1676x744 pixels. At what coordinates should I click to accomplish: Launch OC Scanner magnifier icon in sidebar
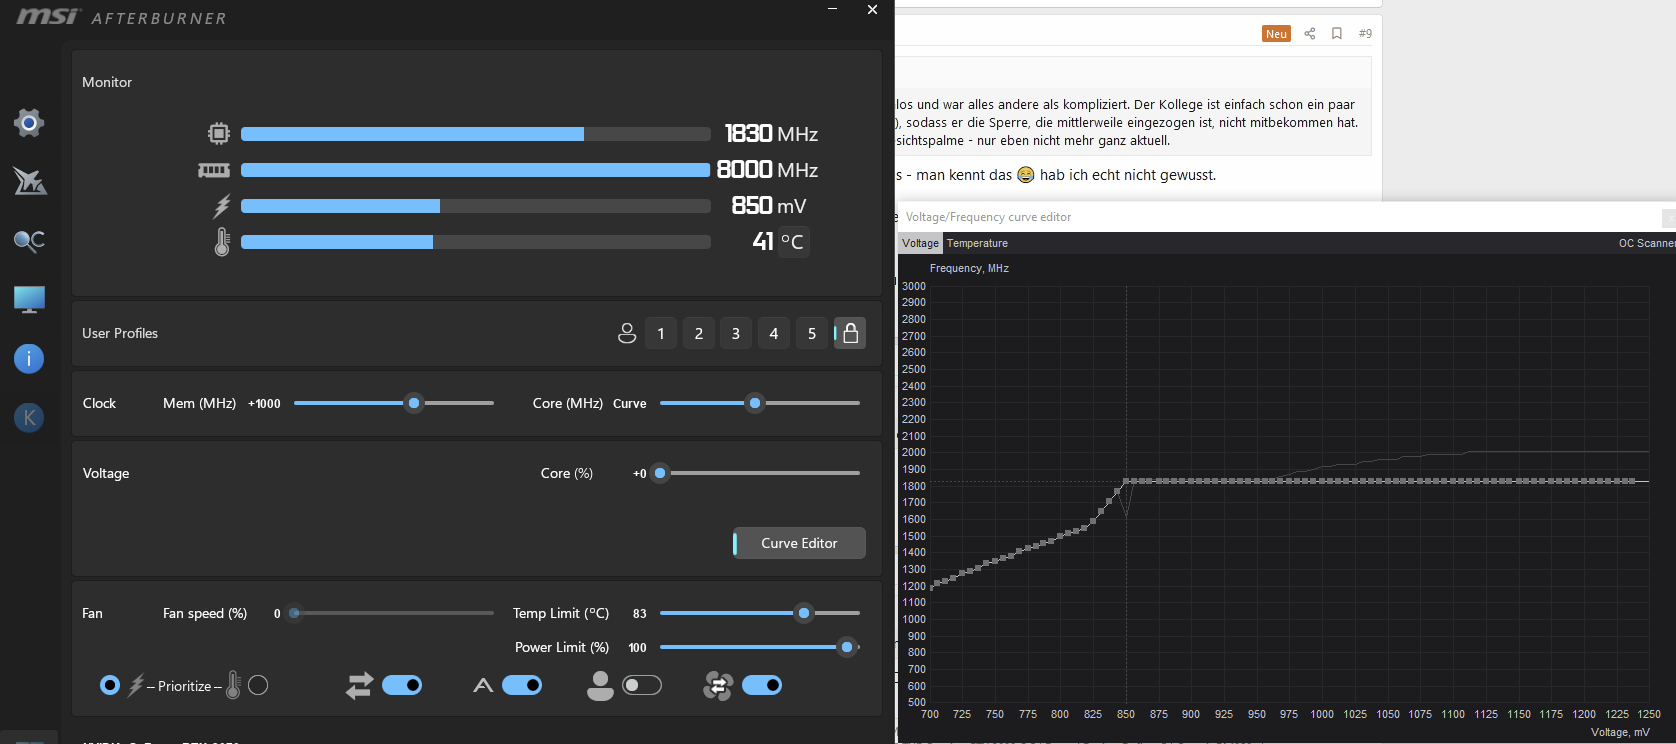click(x=29, y=240)
